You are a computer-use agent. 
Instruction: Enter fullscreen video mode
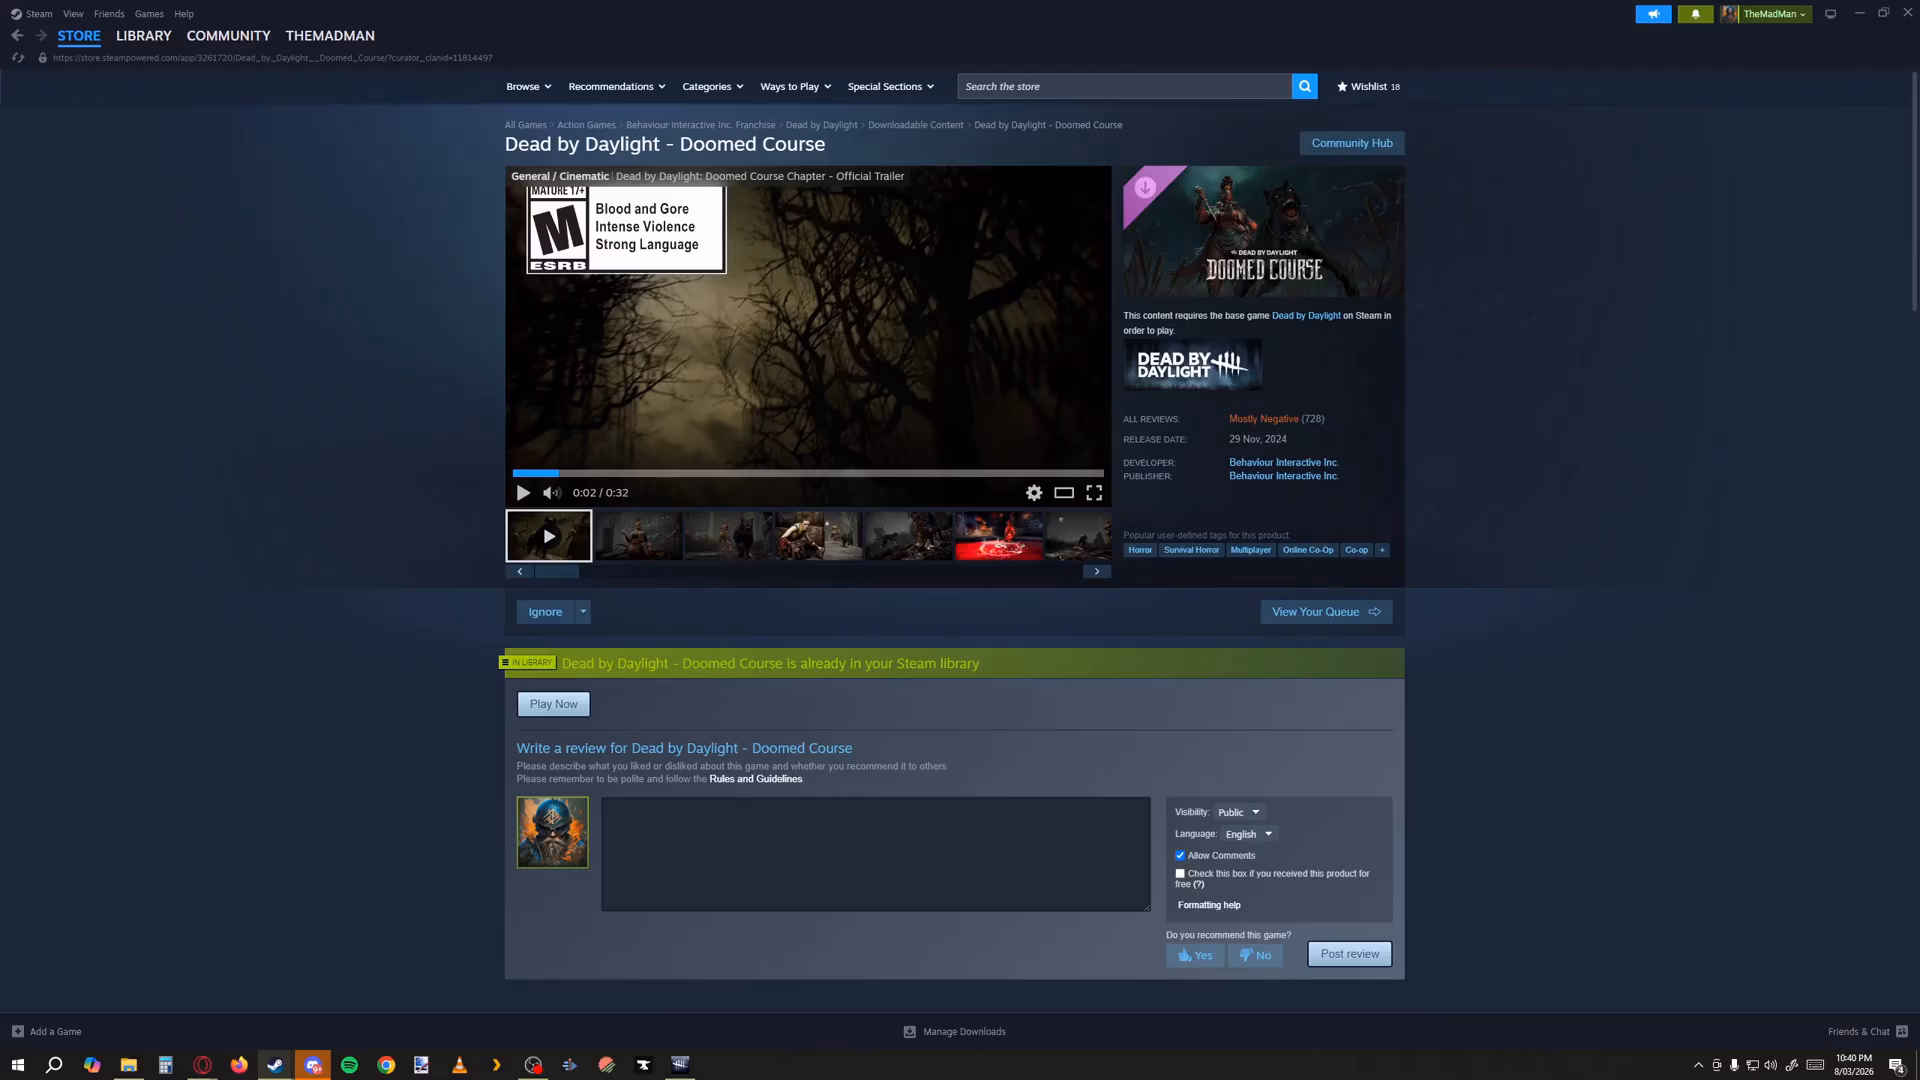1094,493
